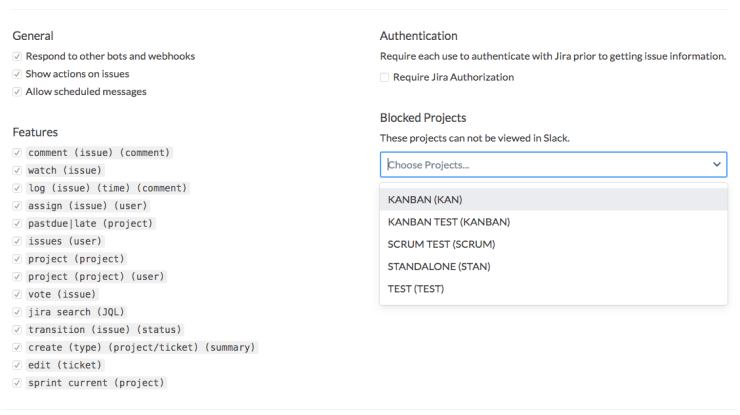The image size is (740, 415).
Task: Uncheck the sprint current (project) feature
Action: (x=17, y=383)
